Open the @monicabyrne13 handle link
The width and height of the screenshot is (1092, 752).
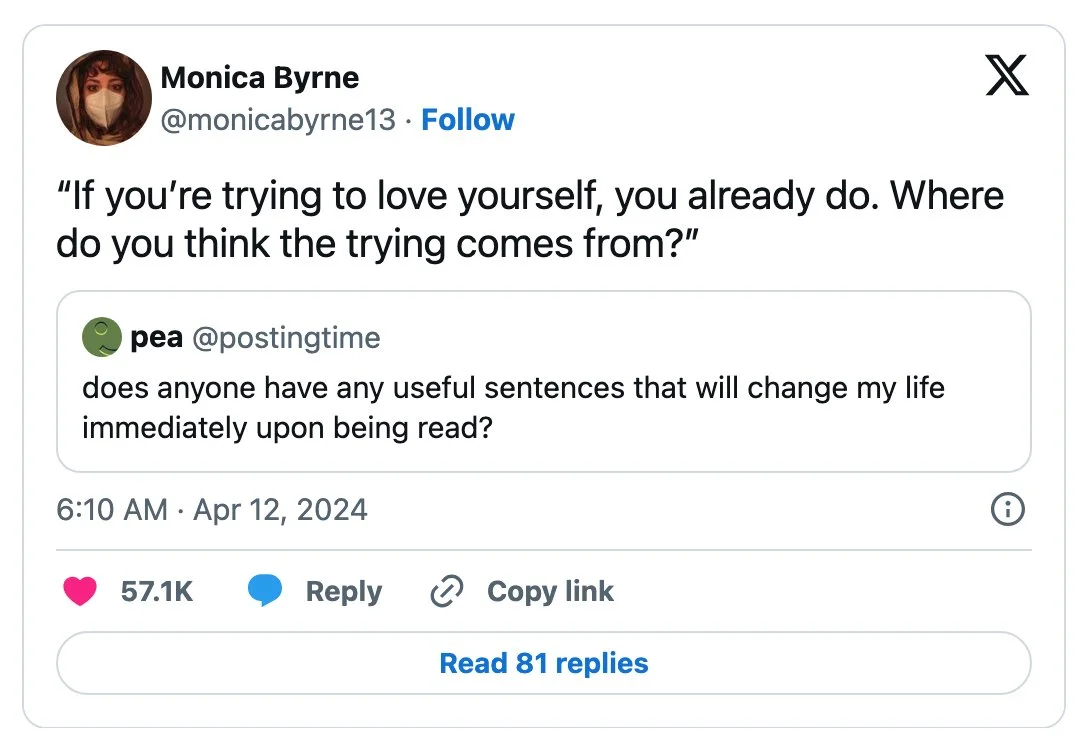(x=278, y=120)
